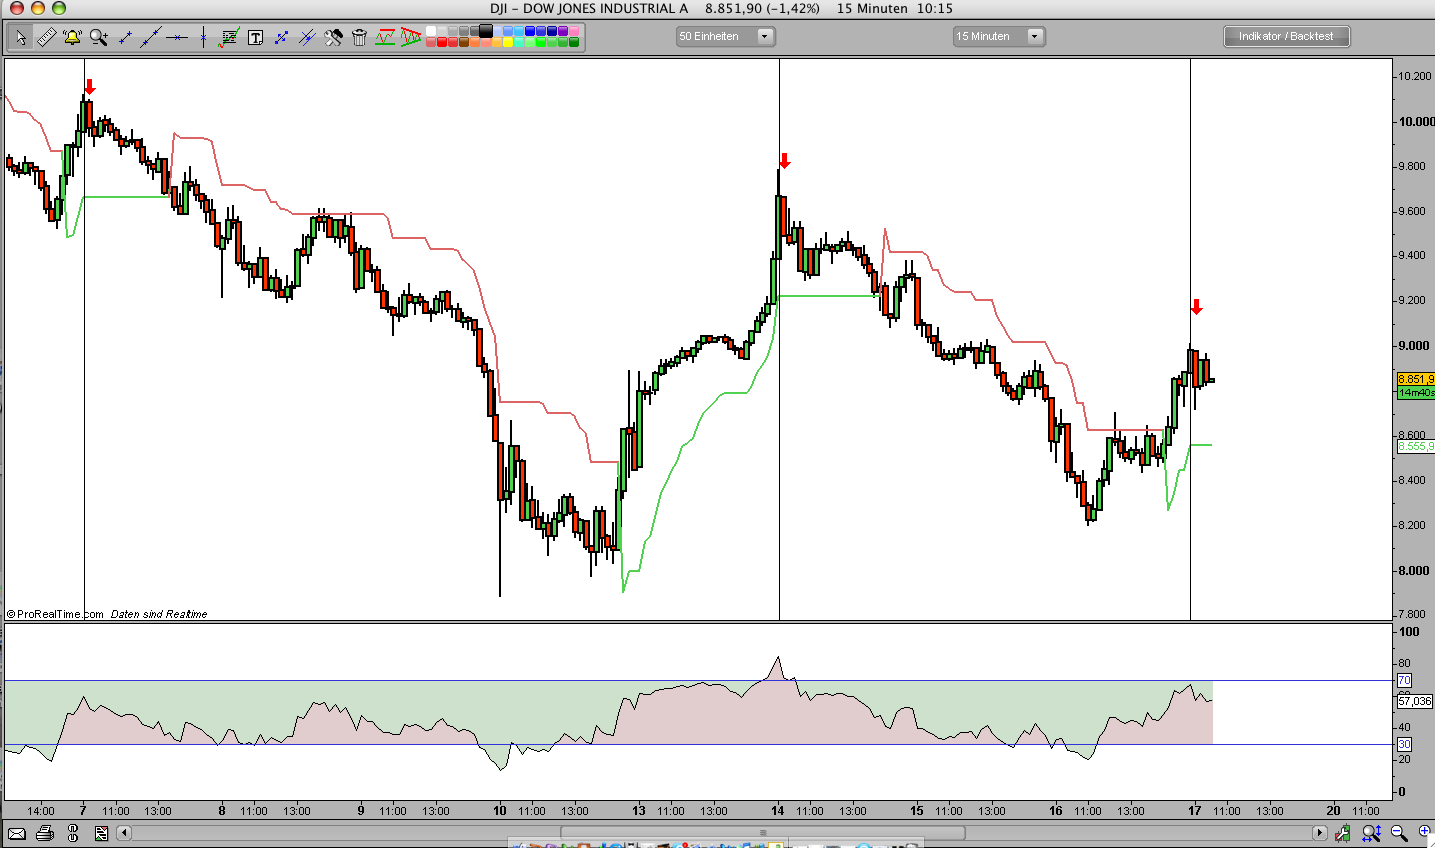
Task: Choose the horizontal line tool
Action: [177, 38]
